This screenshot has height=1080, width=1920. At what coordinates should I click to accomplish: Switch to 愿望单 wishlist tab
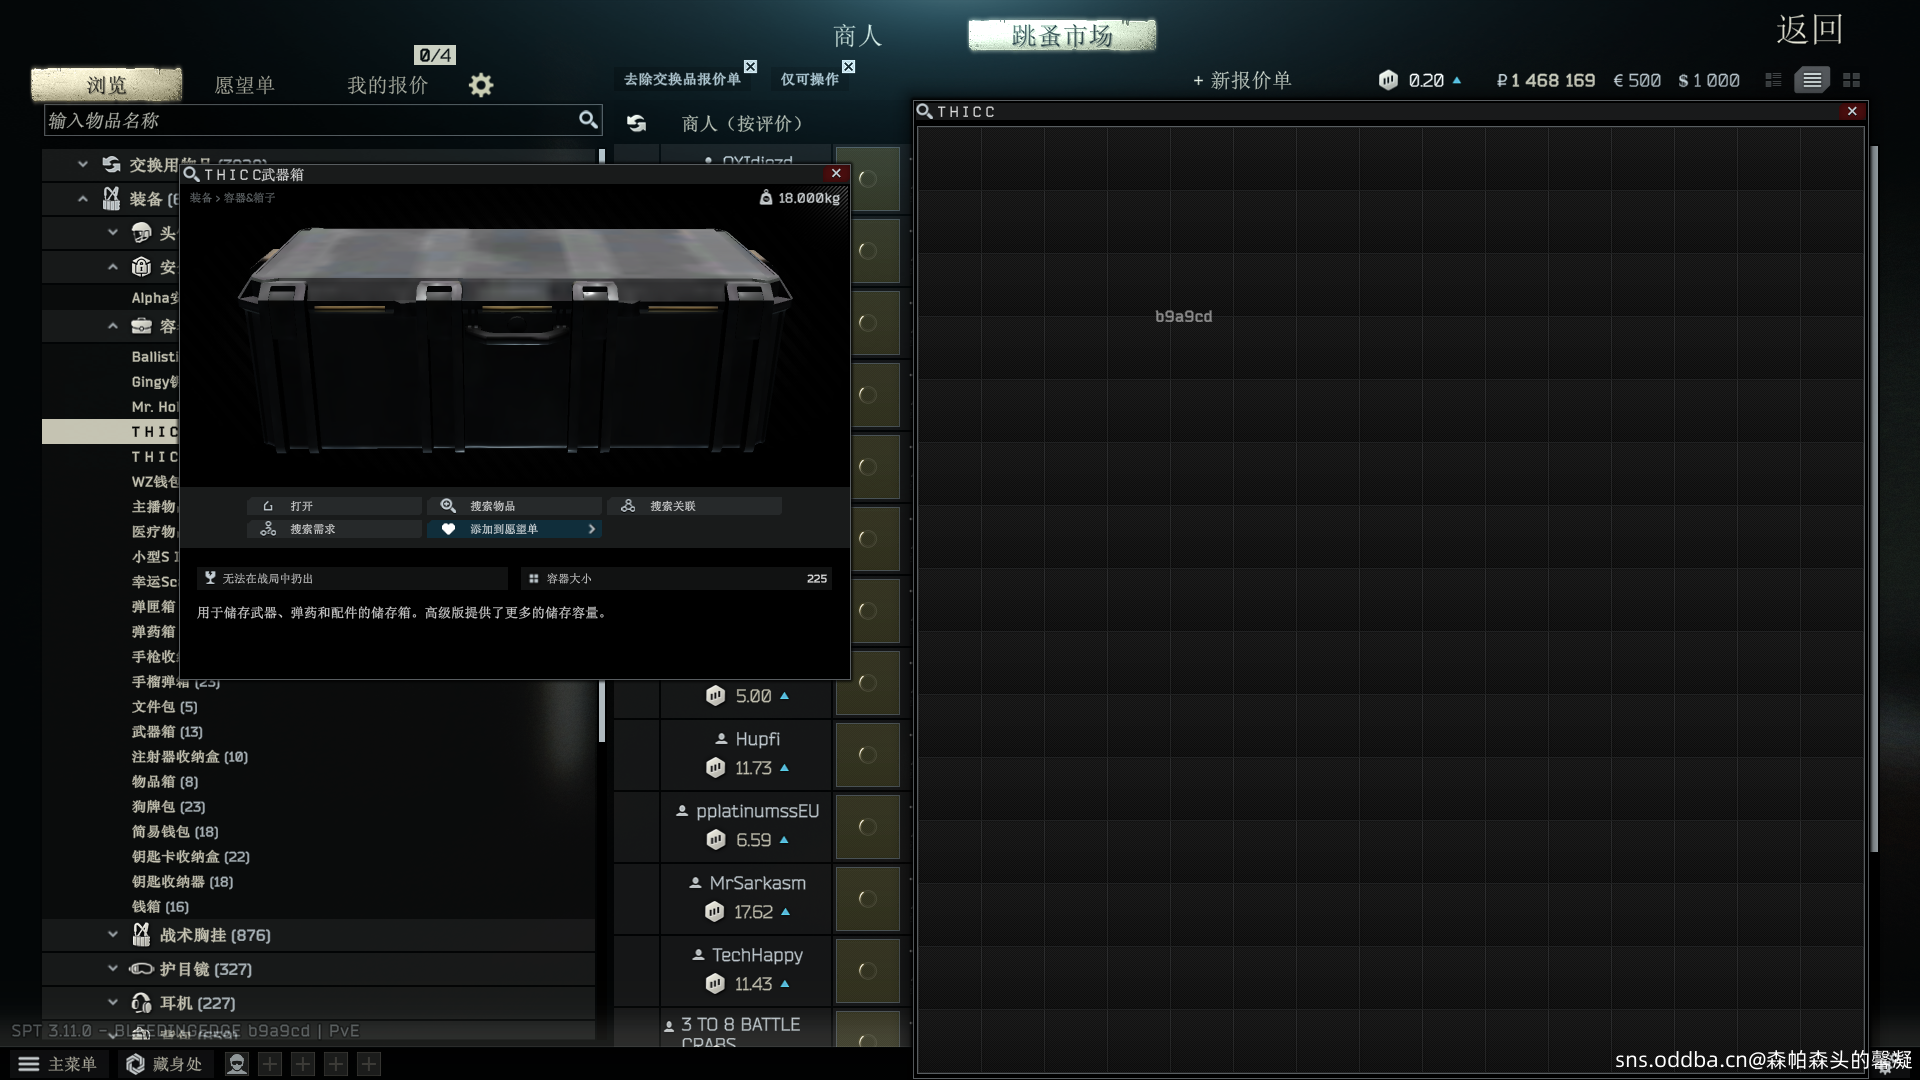[244, 85]
